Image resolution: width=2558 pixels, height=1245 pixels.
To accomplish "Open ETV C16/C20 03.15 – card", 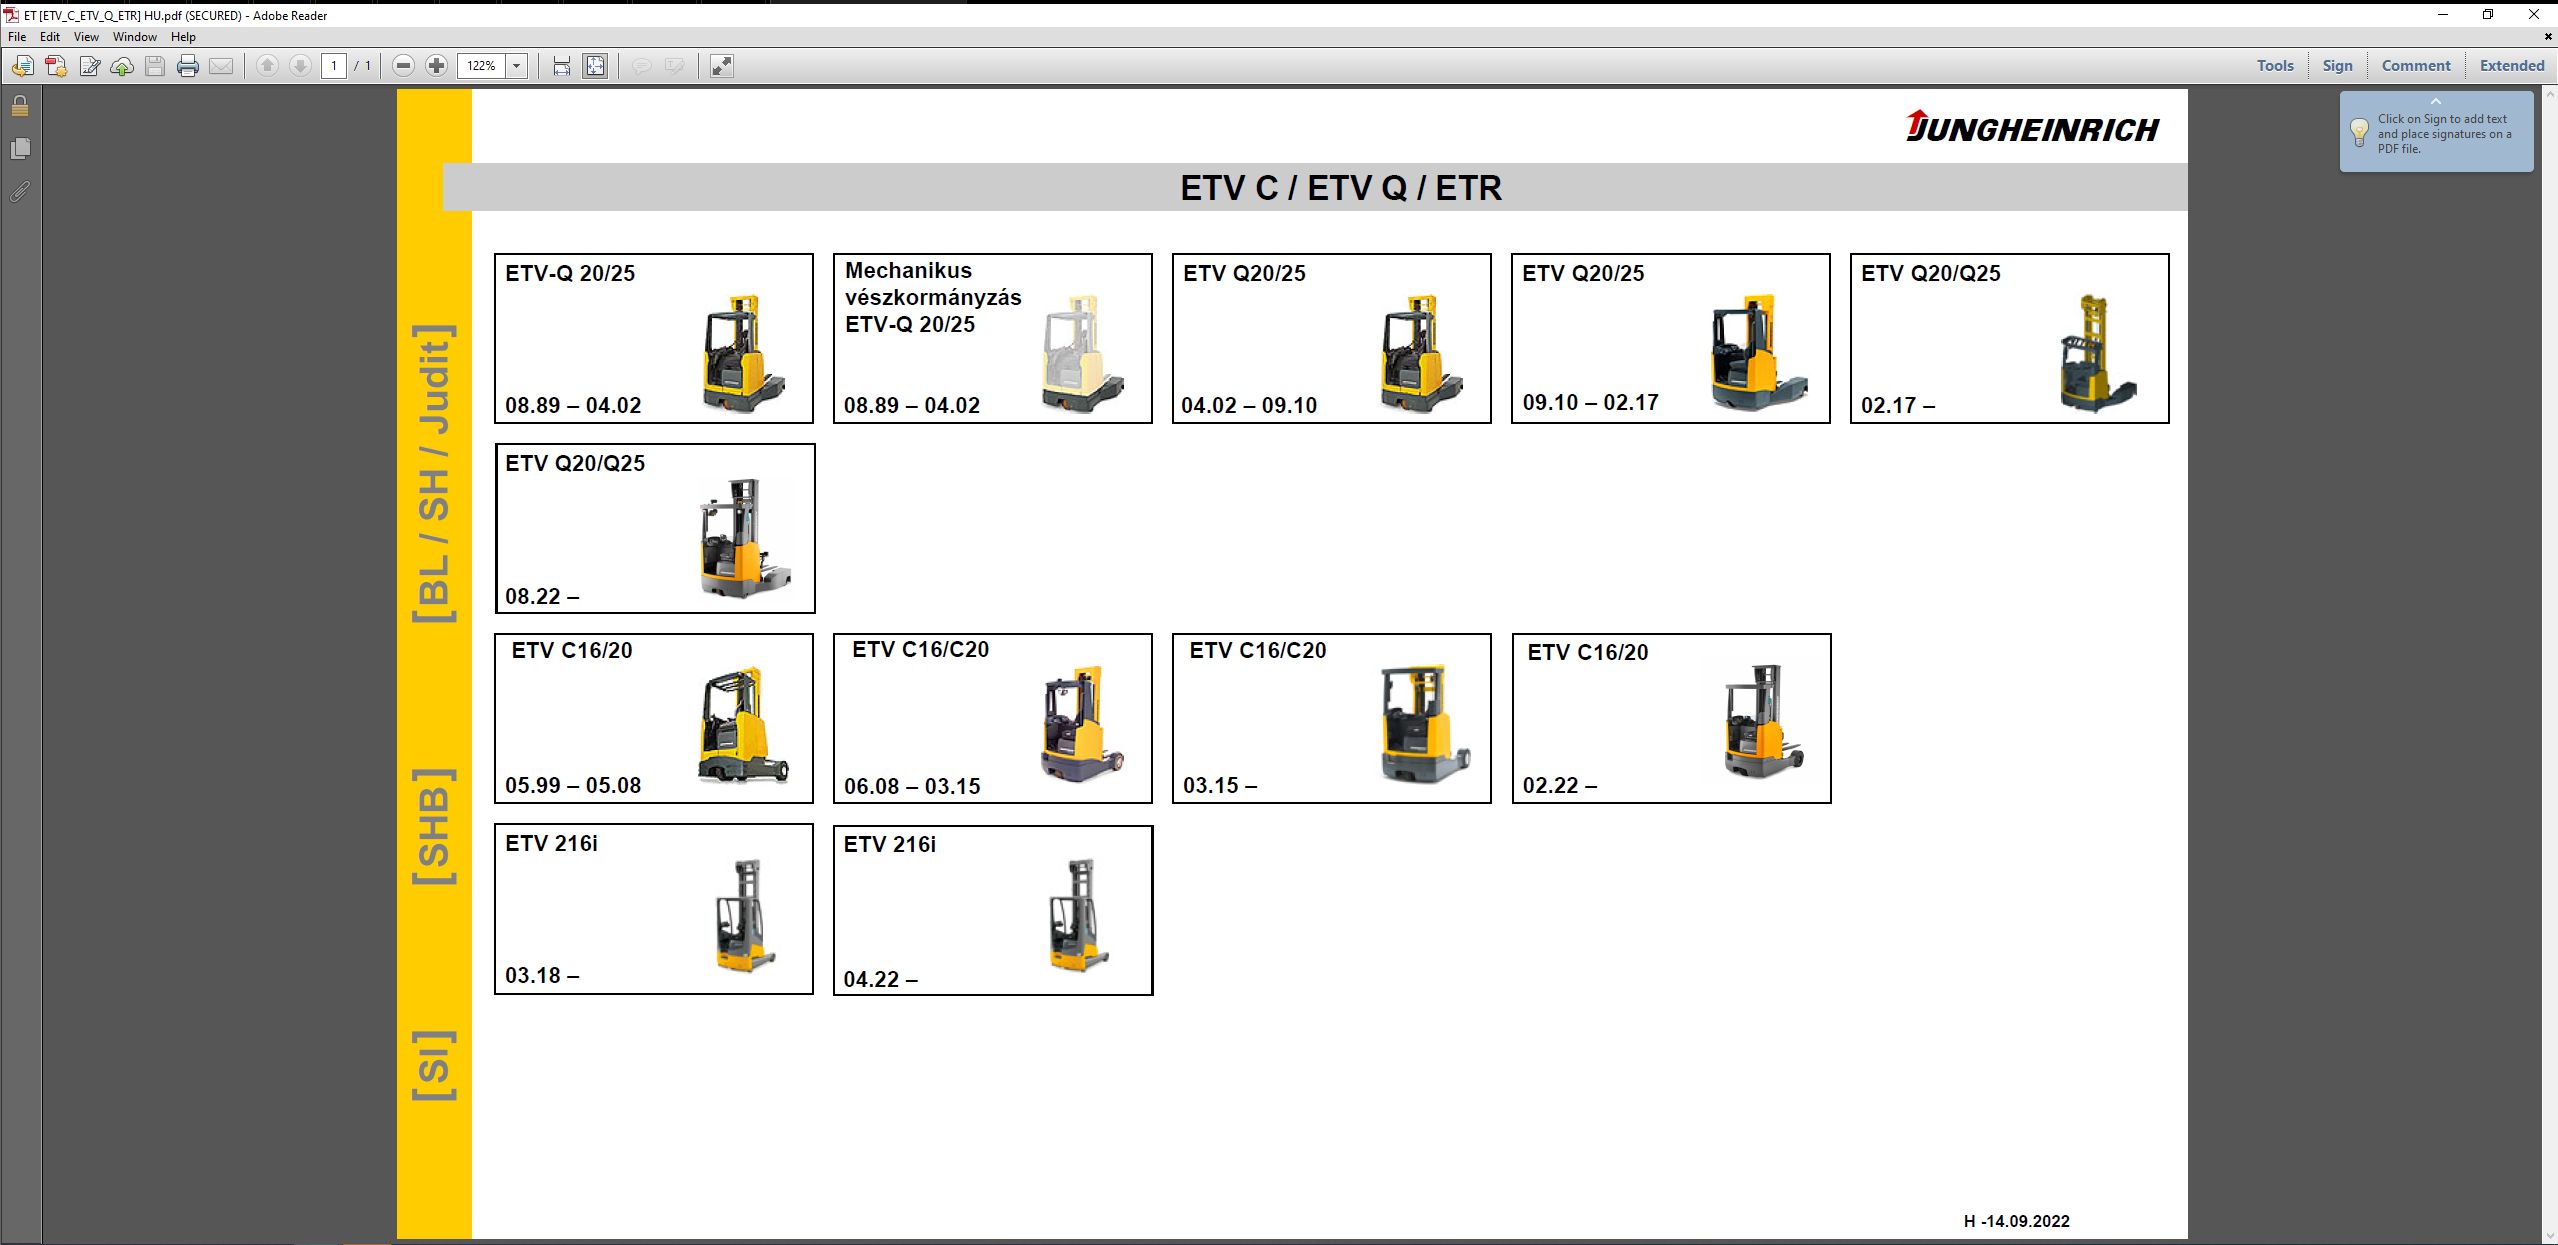I will click(1332, 718).
